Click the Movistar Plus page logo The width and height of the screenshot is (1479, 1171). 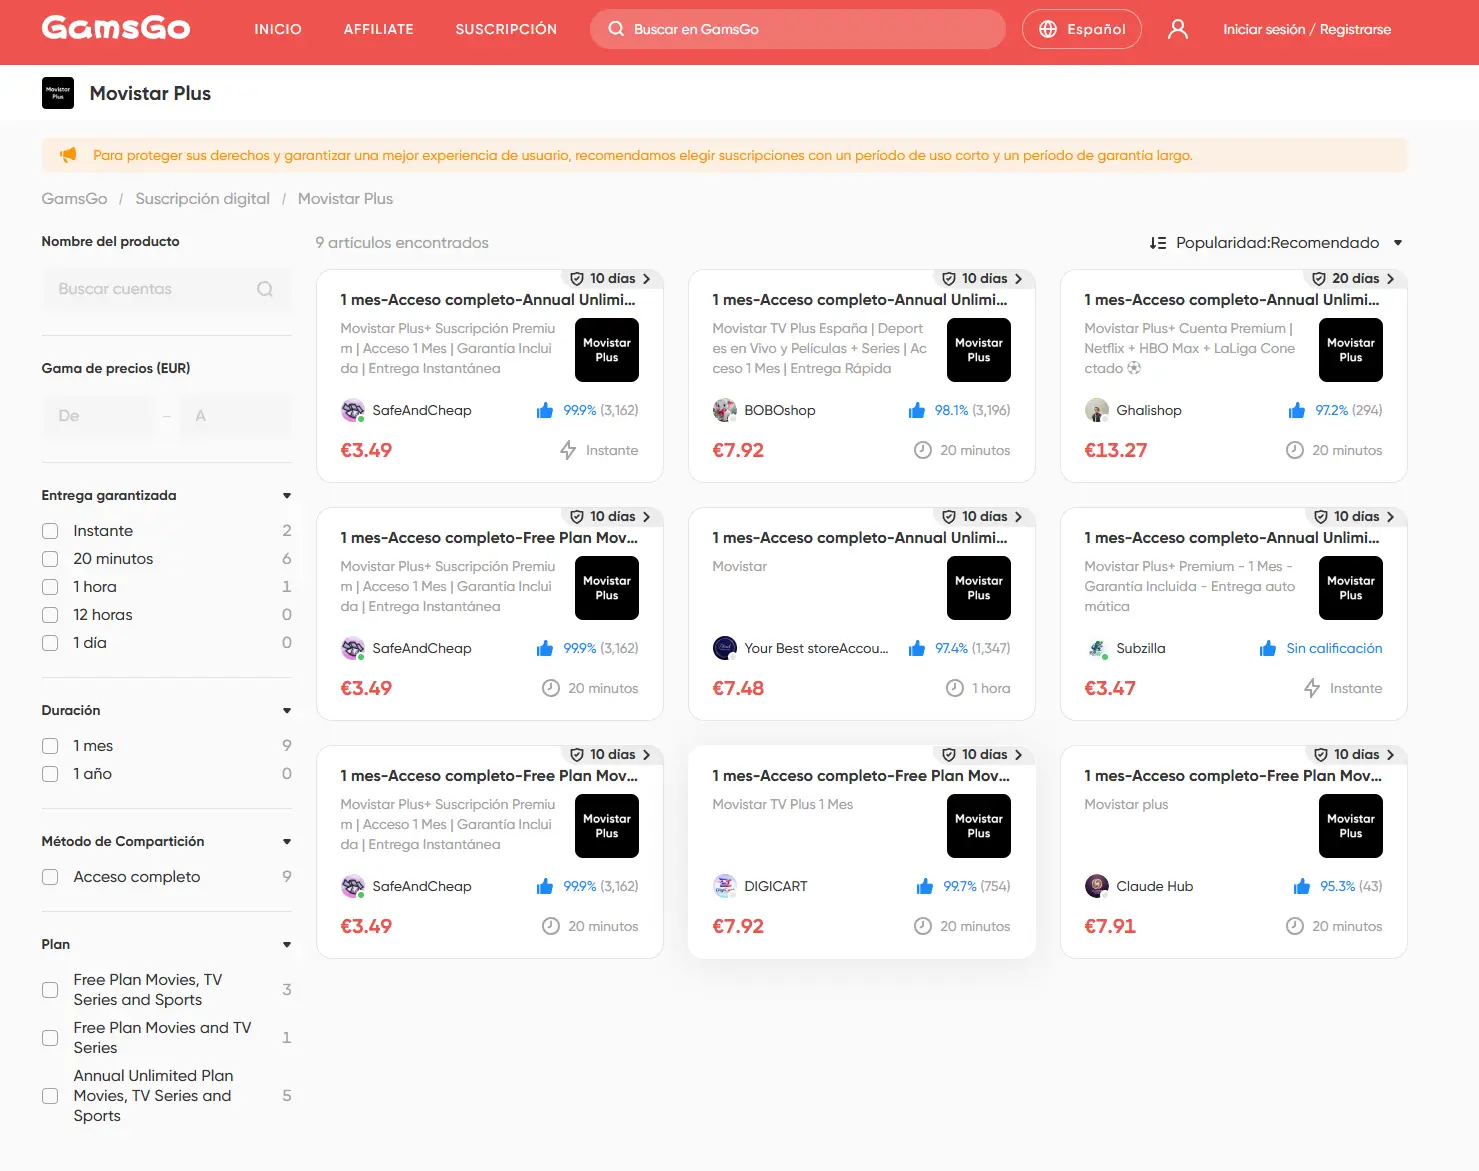(x=58, y=93)
